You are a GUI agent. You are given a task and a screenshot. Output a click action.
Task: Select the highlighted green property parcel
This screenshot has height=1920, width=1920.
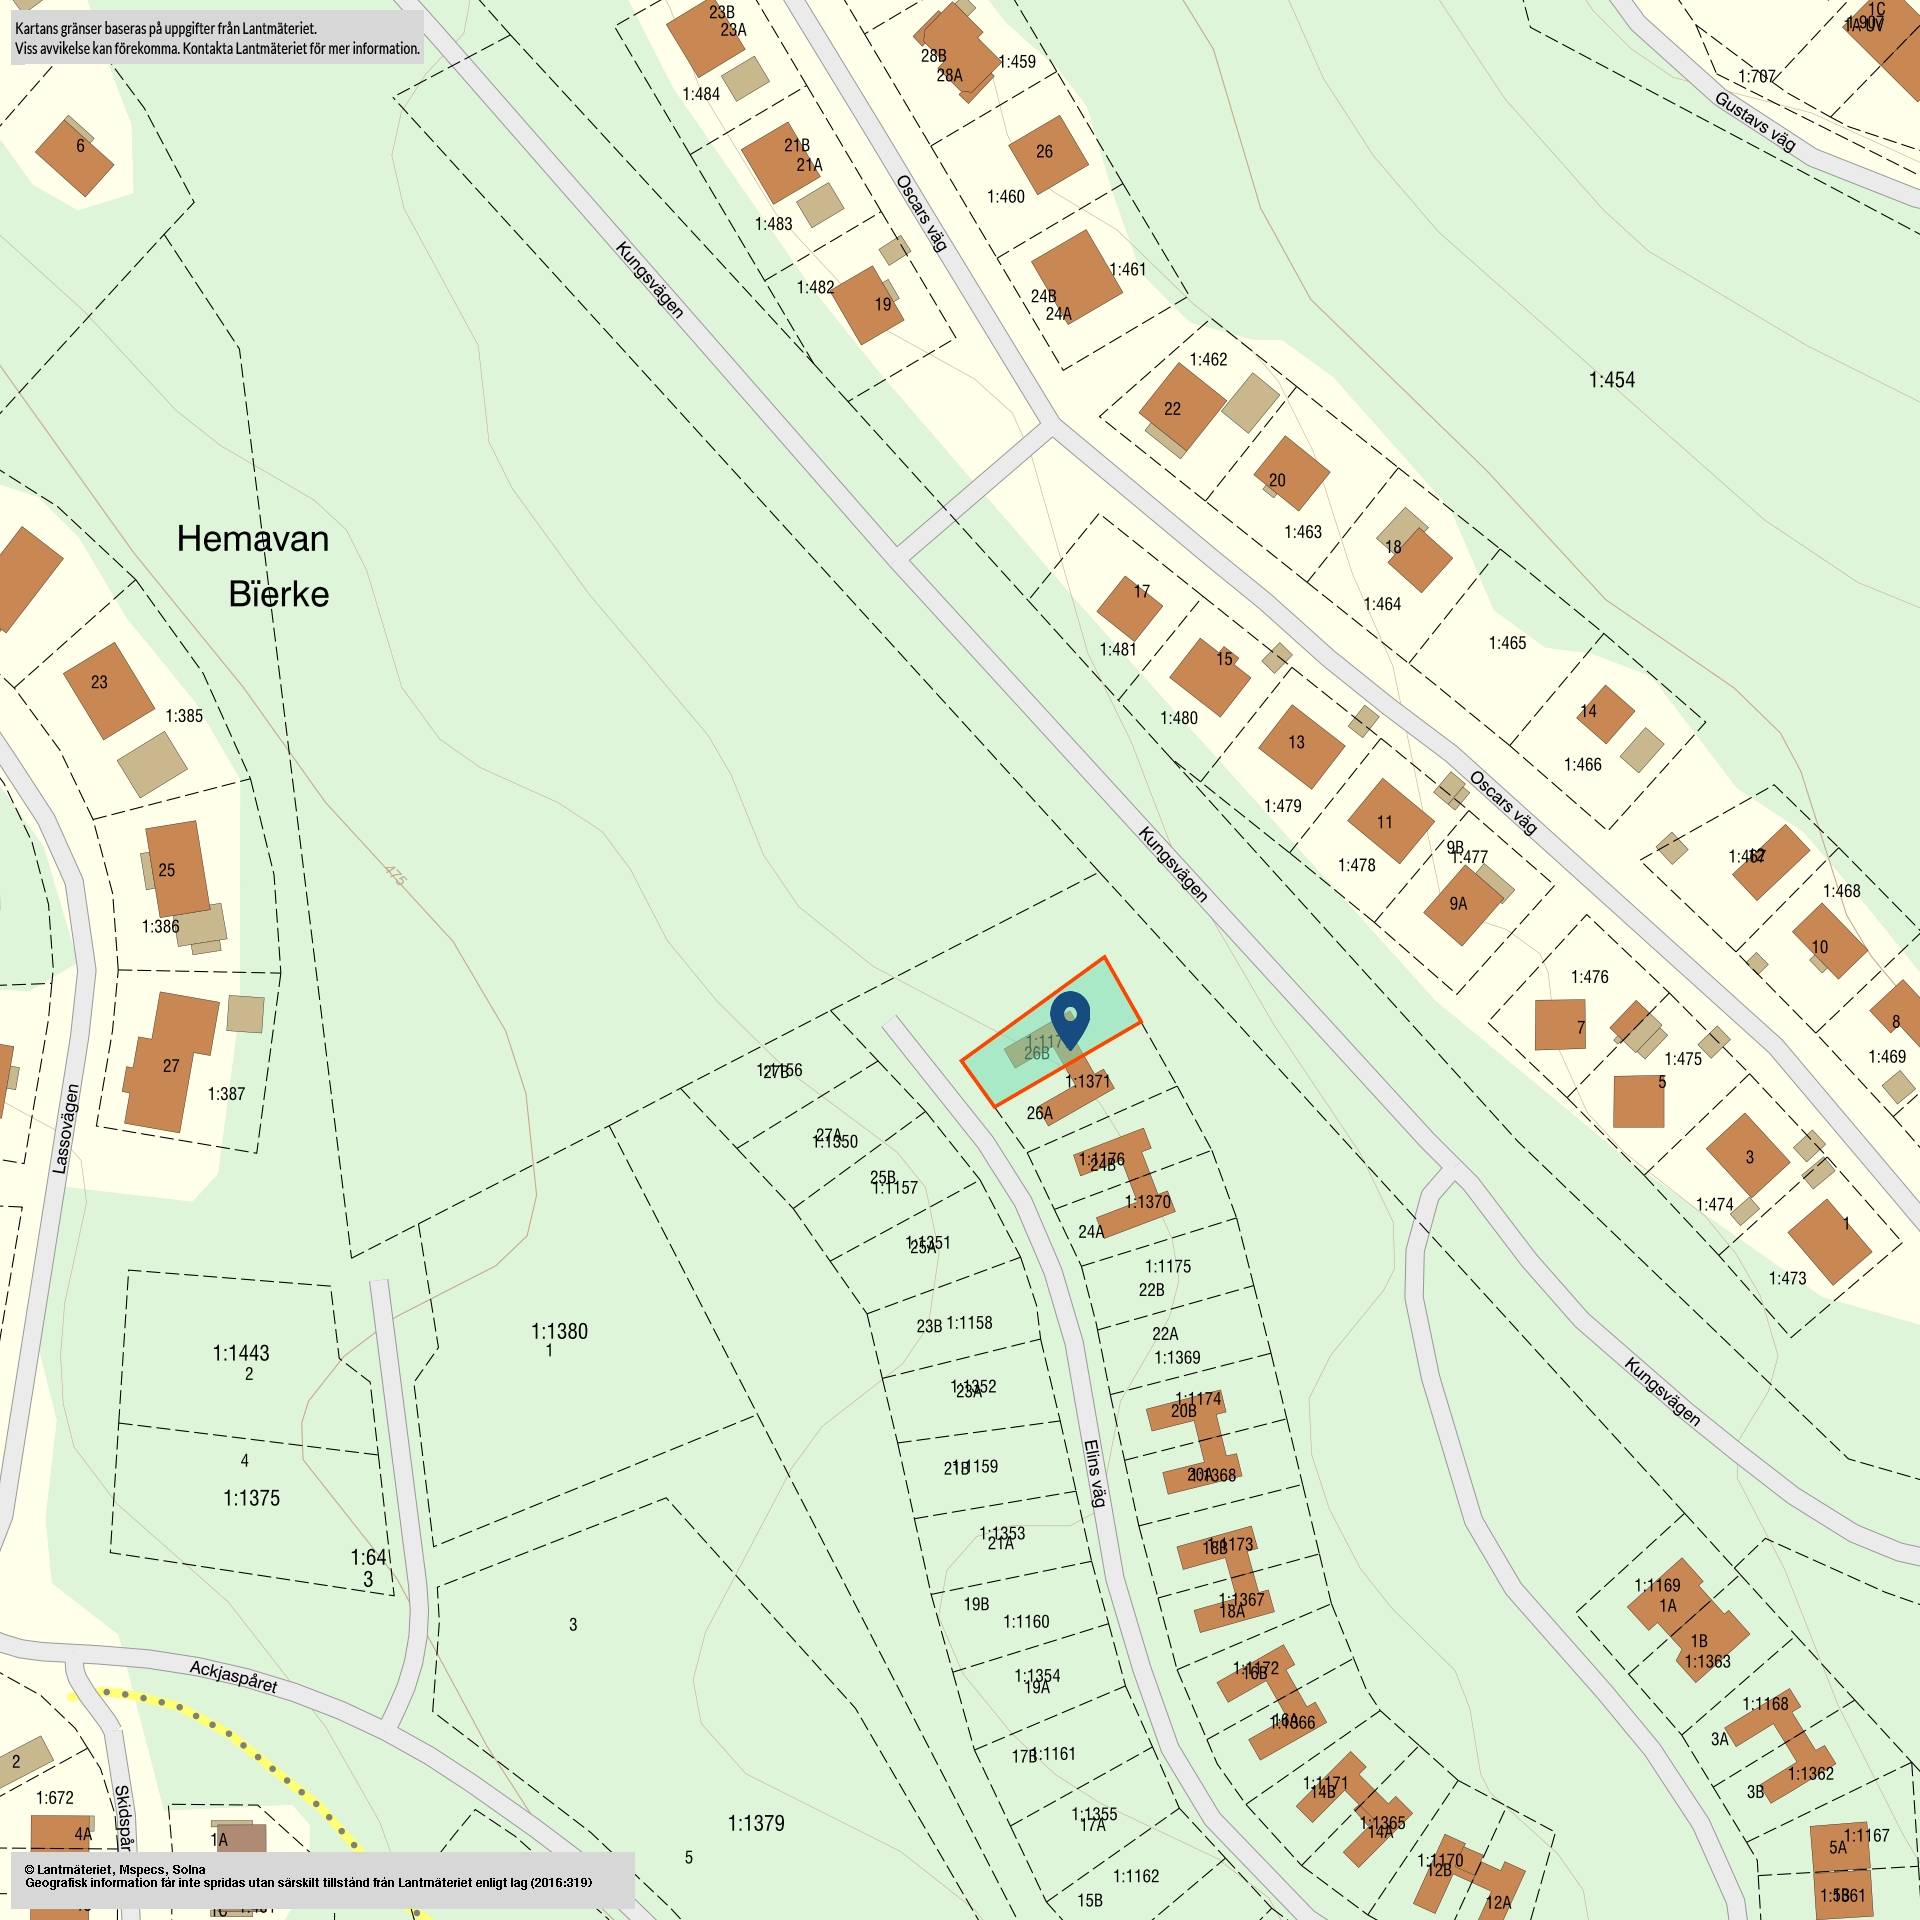click(1051, 1031)
